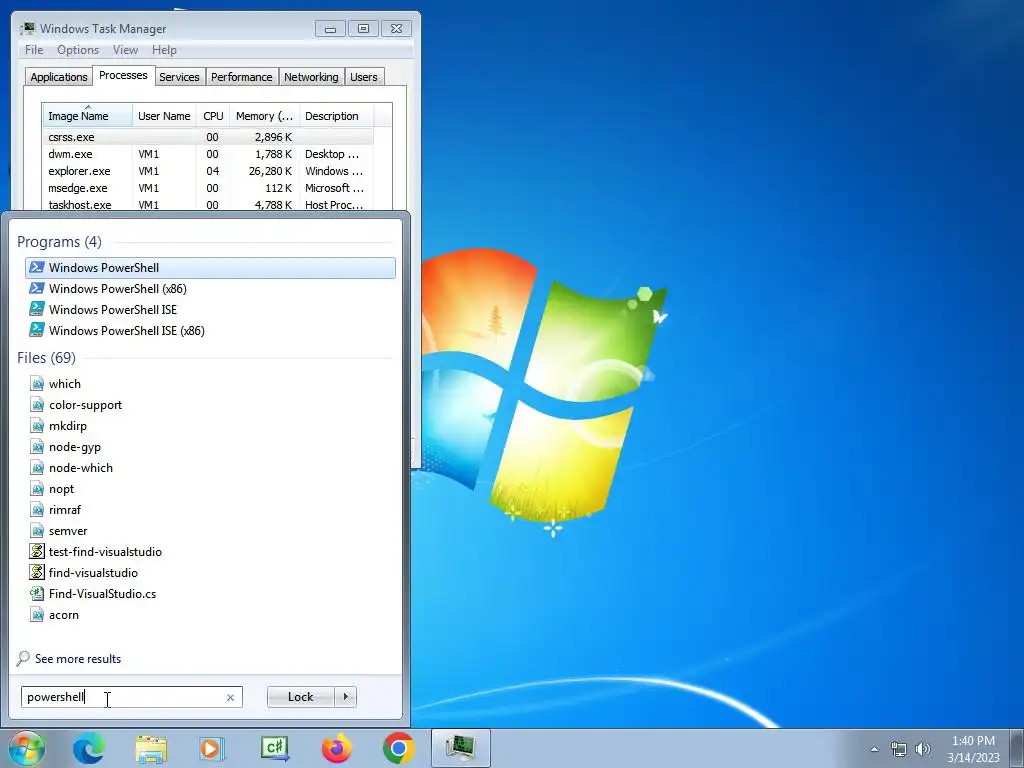1024x768 pixels.
Task: Sort processes by Description column
Action: pos(336,116)
